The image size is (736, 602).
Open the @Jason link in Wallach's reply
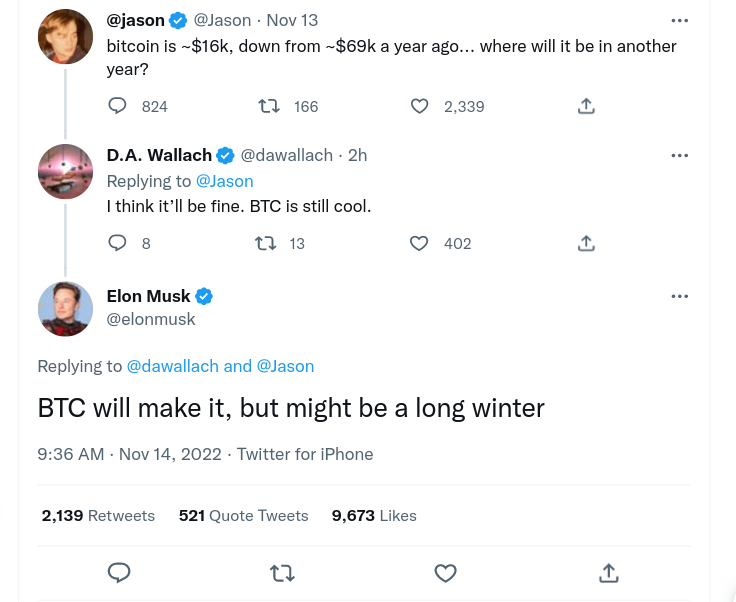tap(225, 181)
